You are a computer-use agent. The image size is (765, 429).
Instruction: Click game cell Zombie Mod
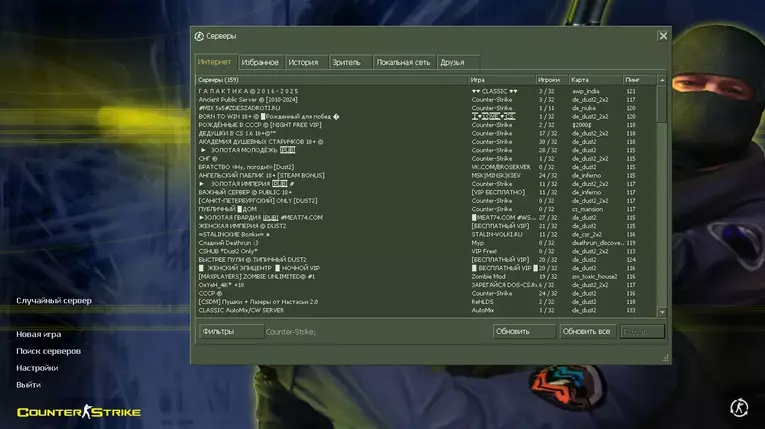click(488, 276)
